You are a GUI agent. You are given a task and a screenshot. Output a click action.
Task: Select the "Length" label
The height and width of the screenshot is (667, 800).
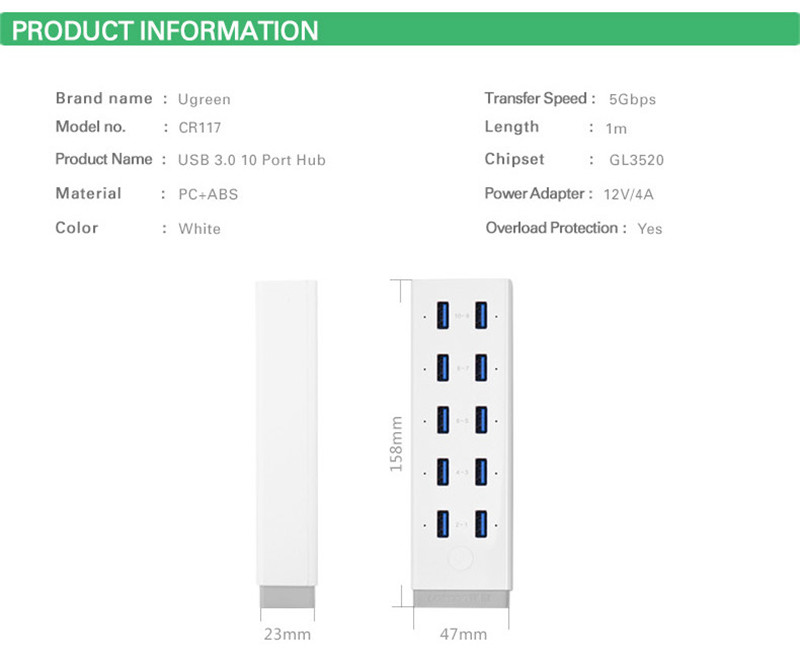click(x=512, y=127)
